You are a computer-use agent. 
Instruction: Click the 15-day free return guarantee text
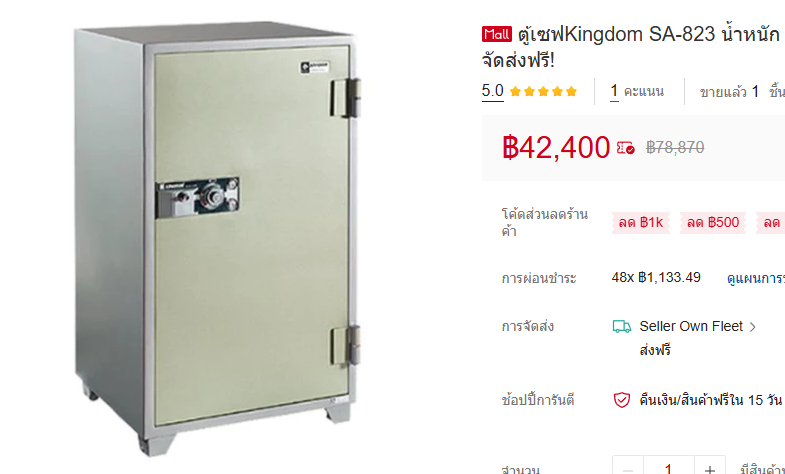[710, 400]
